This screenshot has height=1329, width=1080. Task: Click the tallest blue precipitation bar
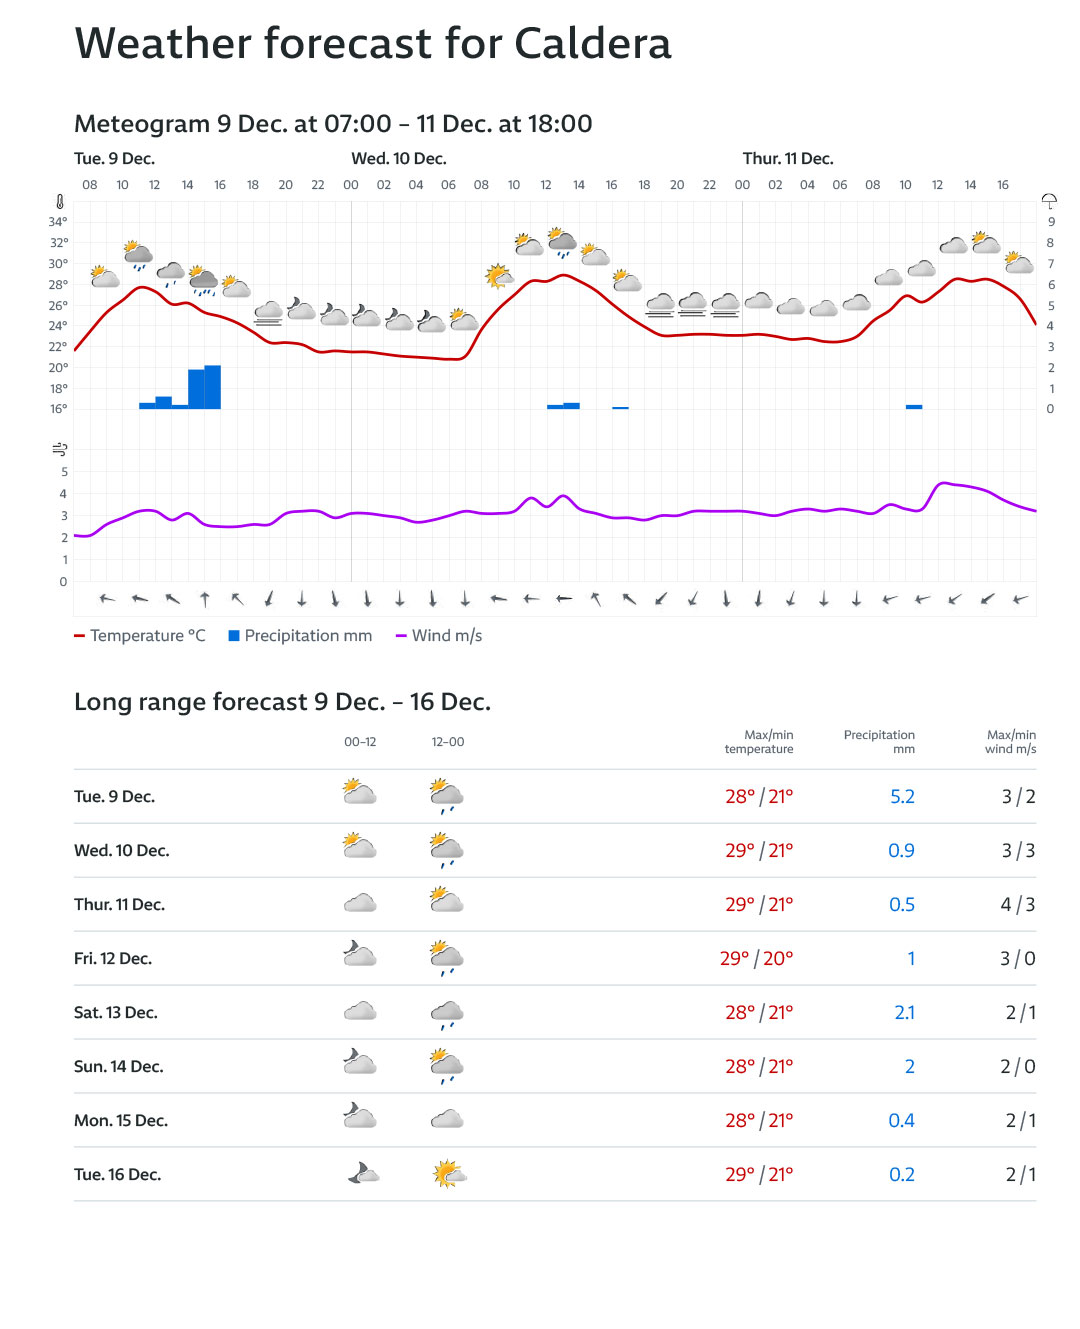(x=212, y=387)
